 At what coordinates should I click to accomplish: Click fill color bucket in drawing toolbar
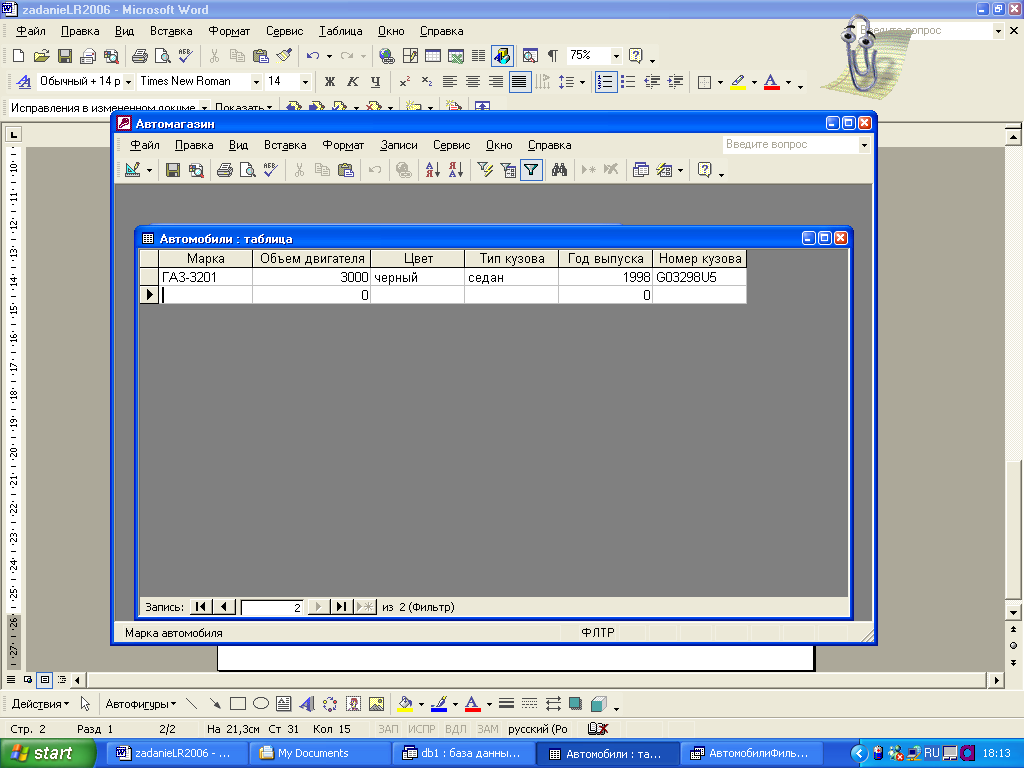[x=405, y=704]
